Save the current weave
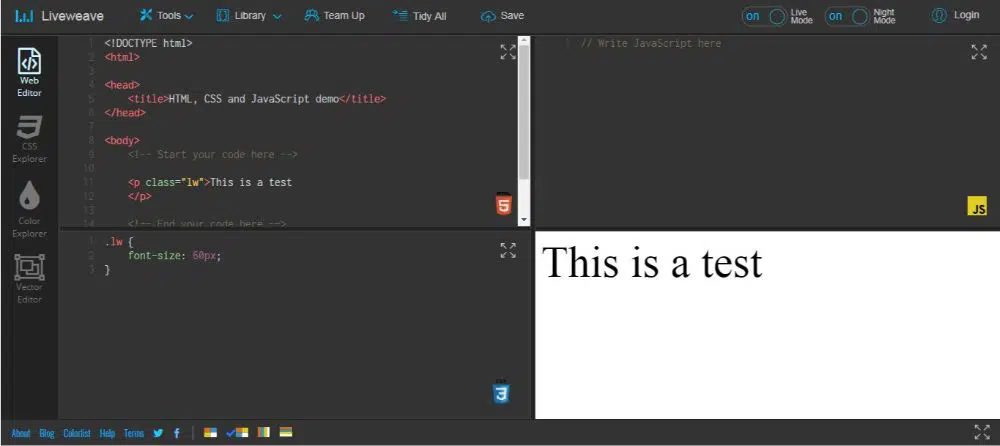 click(502, 16)
